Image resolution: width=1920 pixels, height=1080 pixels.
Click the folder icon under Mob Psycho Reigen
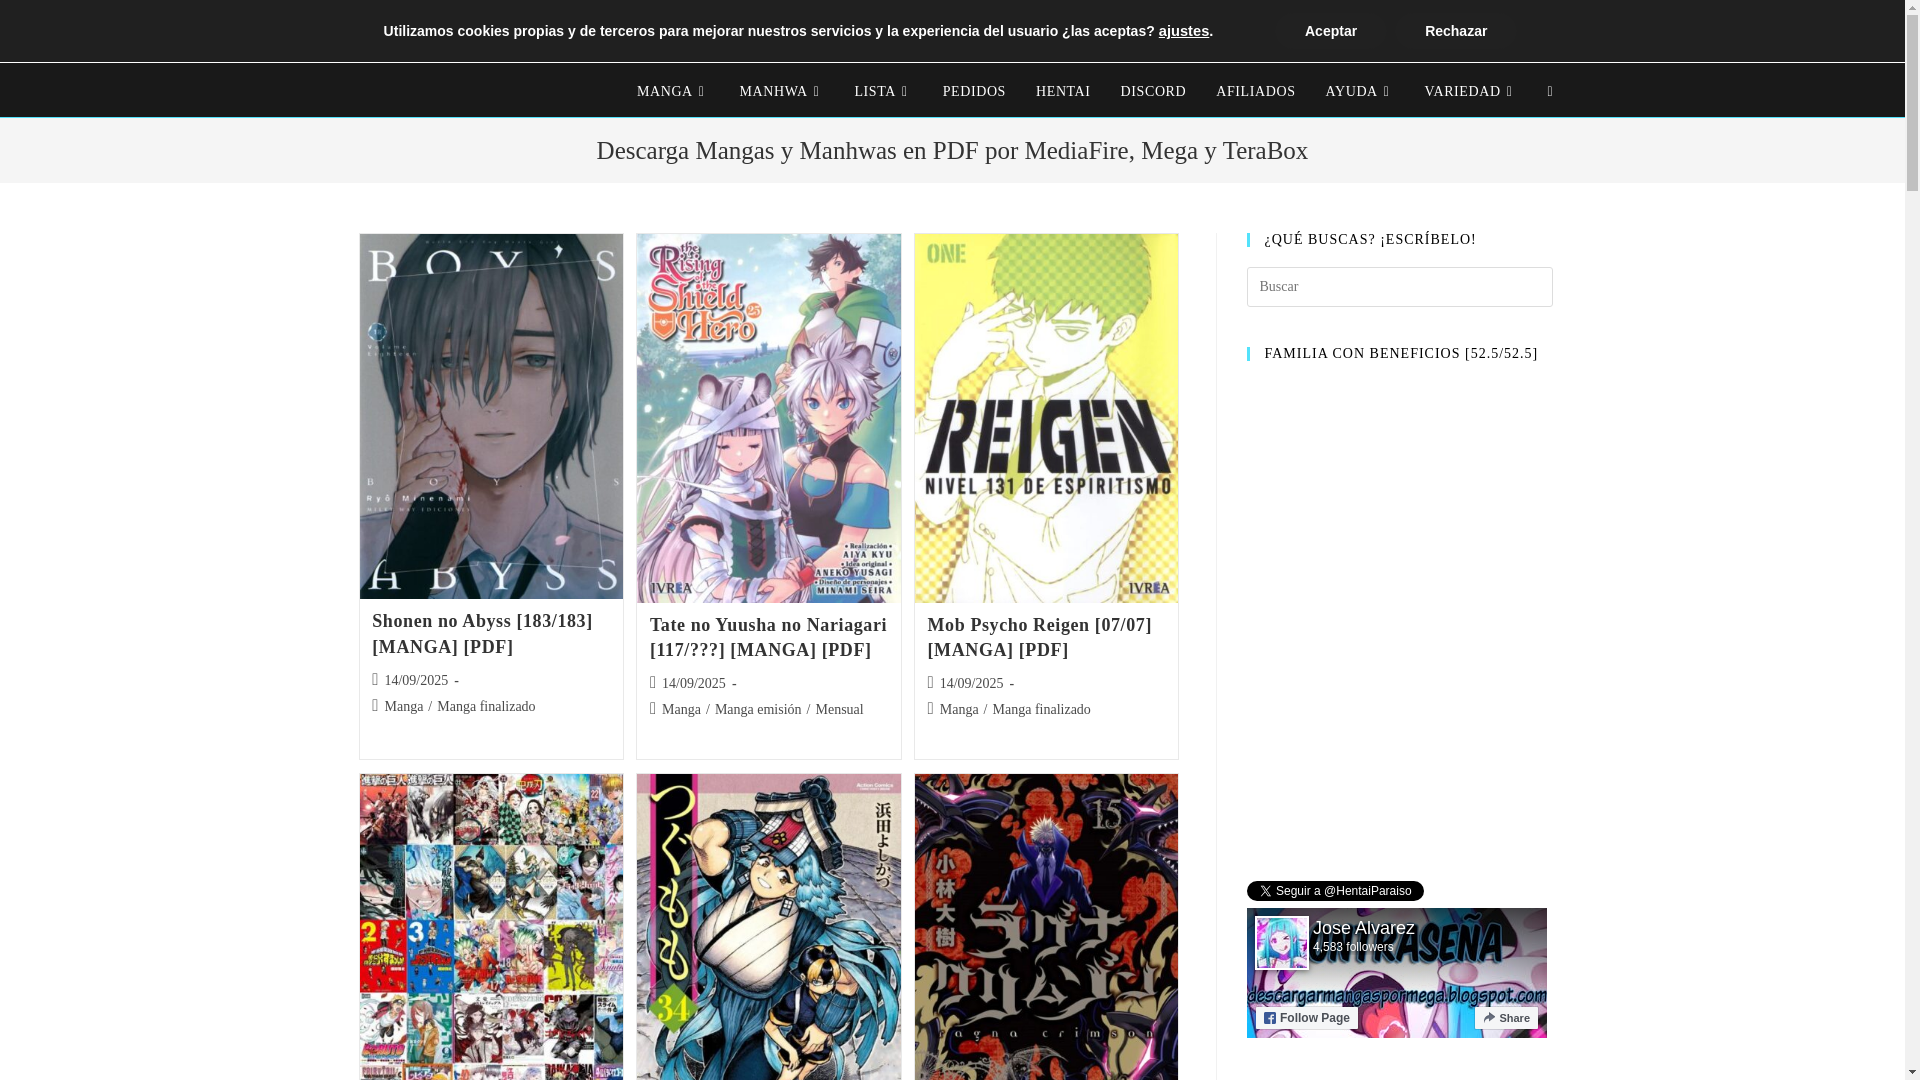point(932,709)
